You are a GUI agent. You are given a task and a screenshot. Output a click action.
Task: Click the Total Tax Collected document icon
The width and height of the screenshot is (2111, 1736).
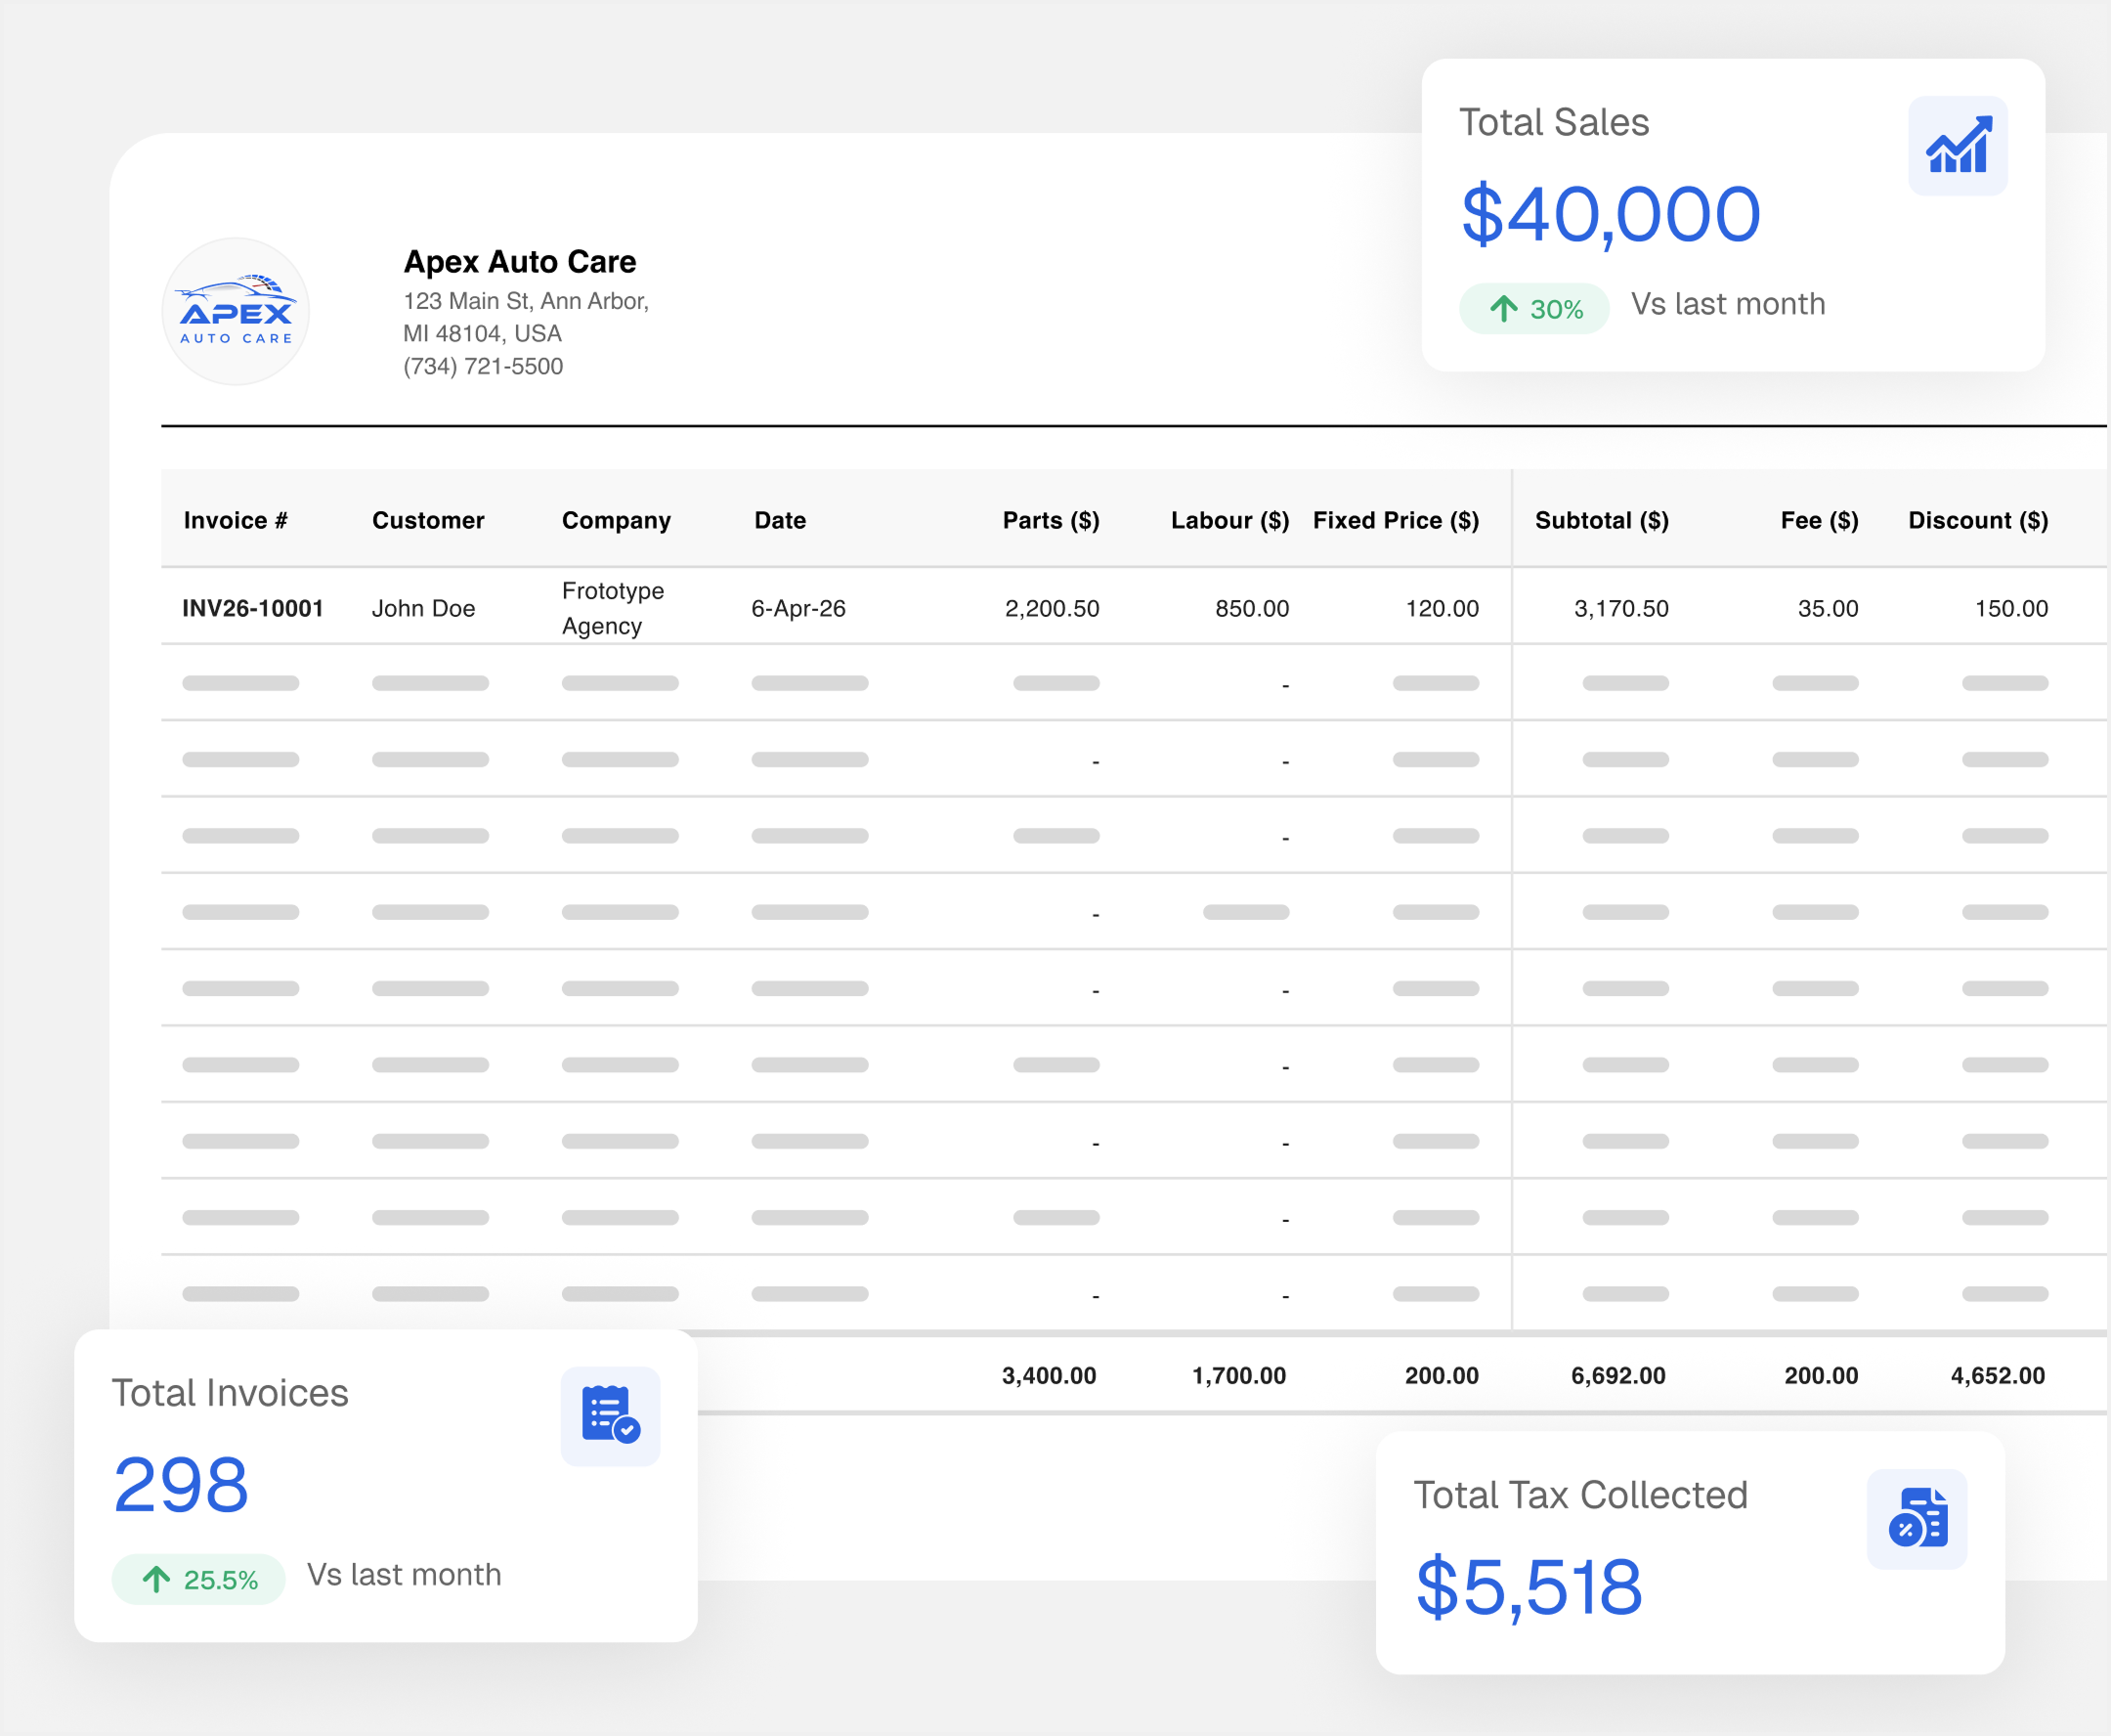click(1917, 1518)
